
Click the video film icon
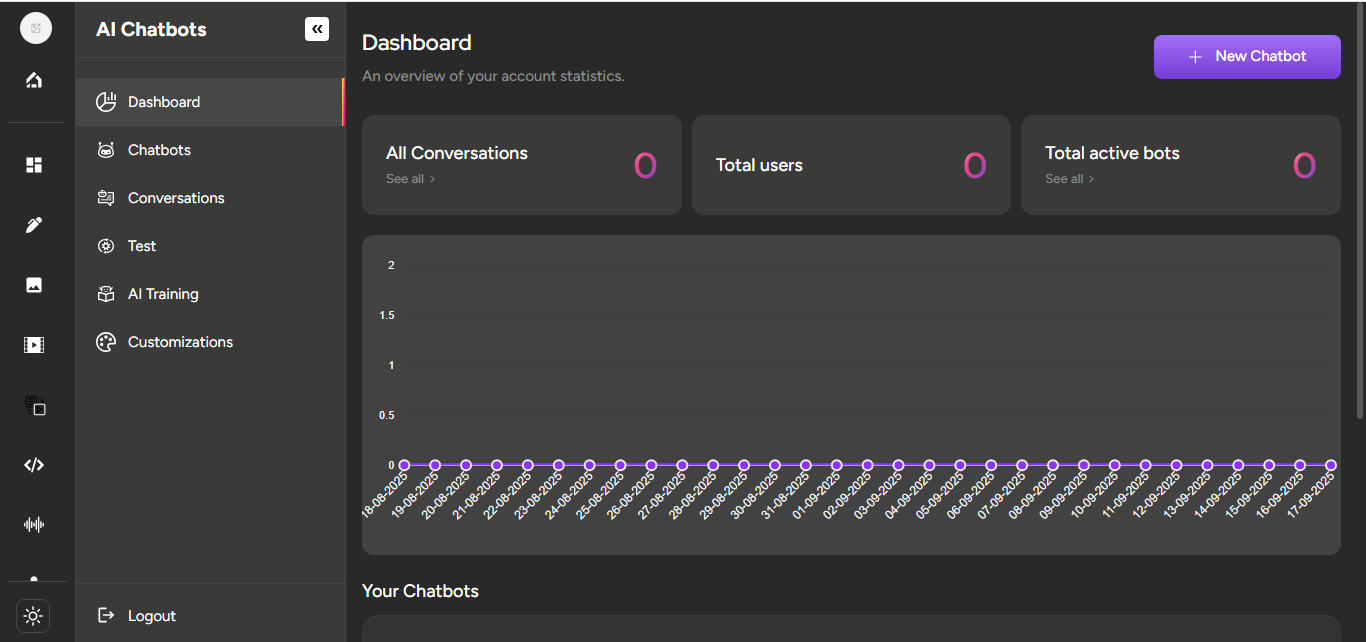tap(34, 345)
